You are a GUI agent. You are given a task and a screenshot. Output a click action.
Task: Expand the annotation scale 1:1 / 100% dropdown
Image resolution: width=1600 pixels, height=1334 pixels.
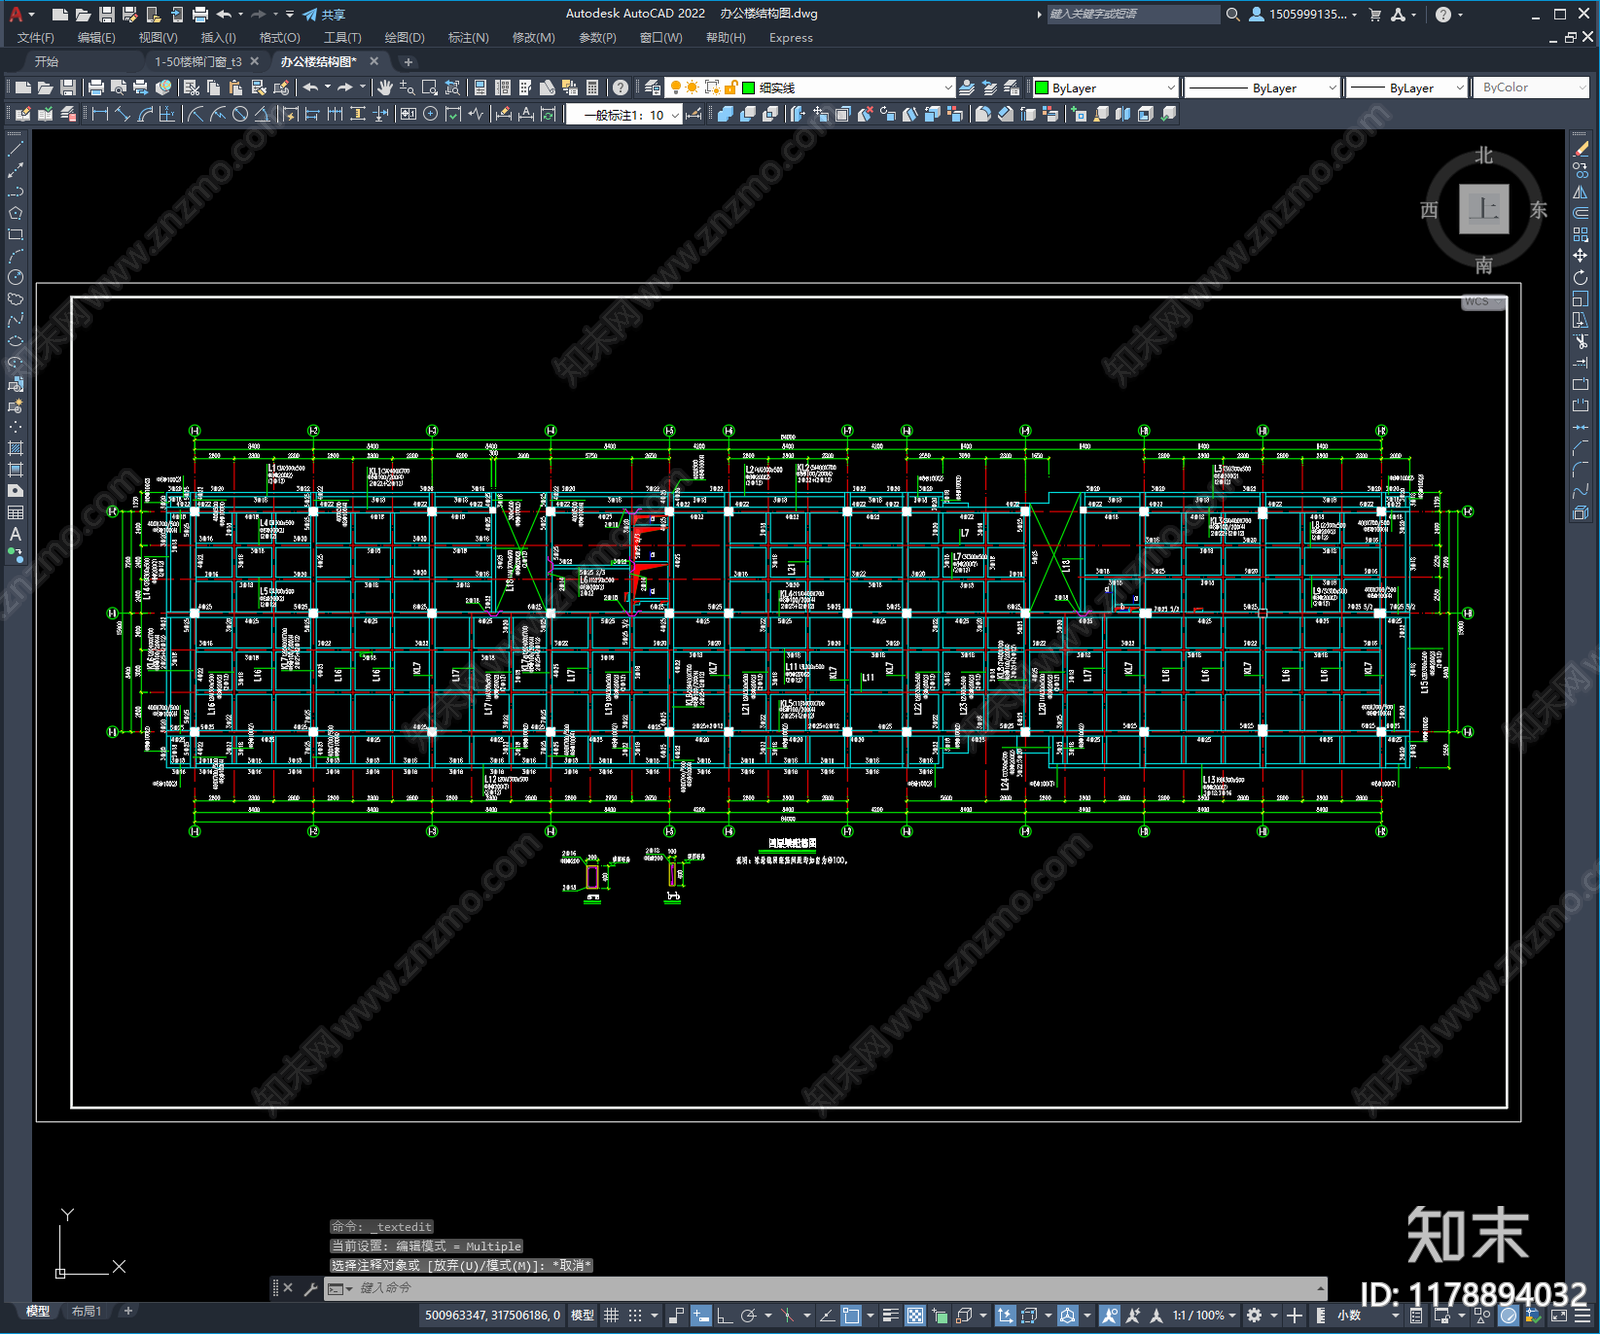coord(1204,1315)
